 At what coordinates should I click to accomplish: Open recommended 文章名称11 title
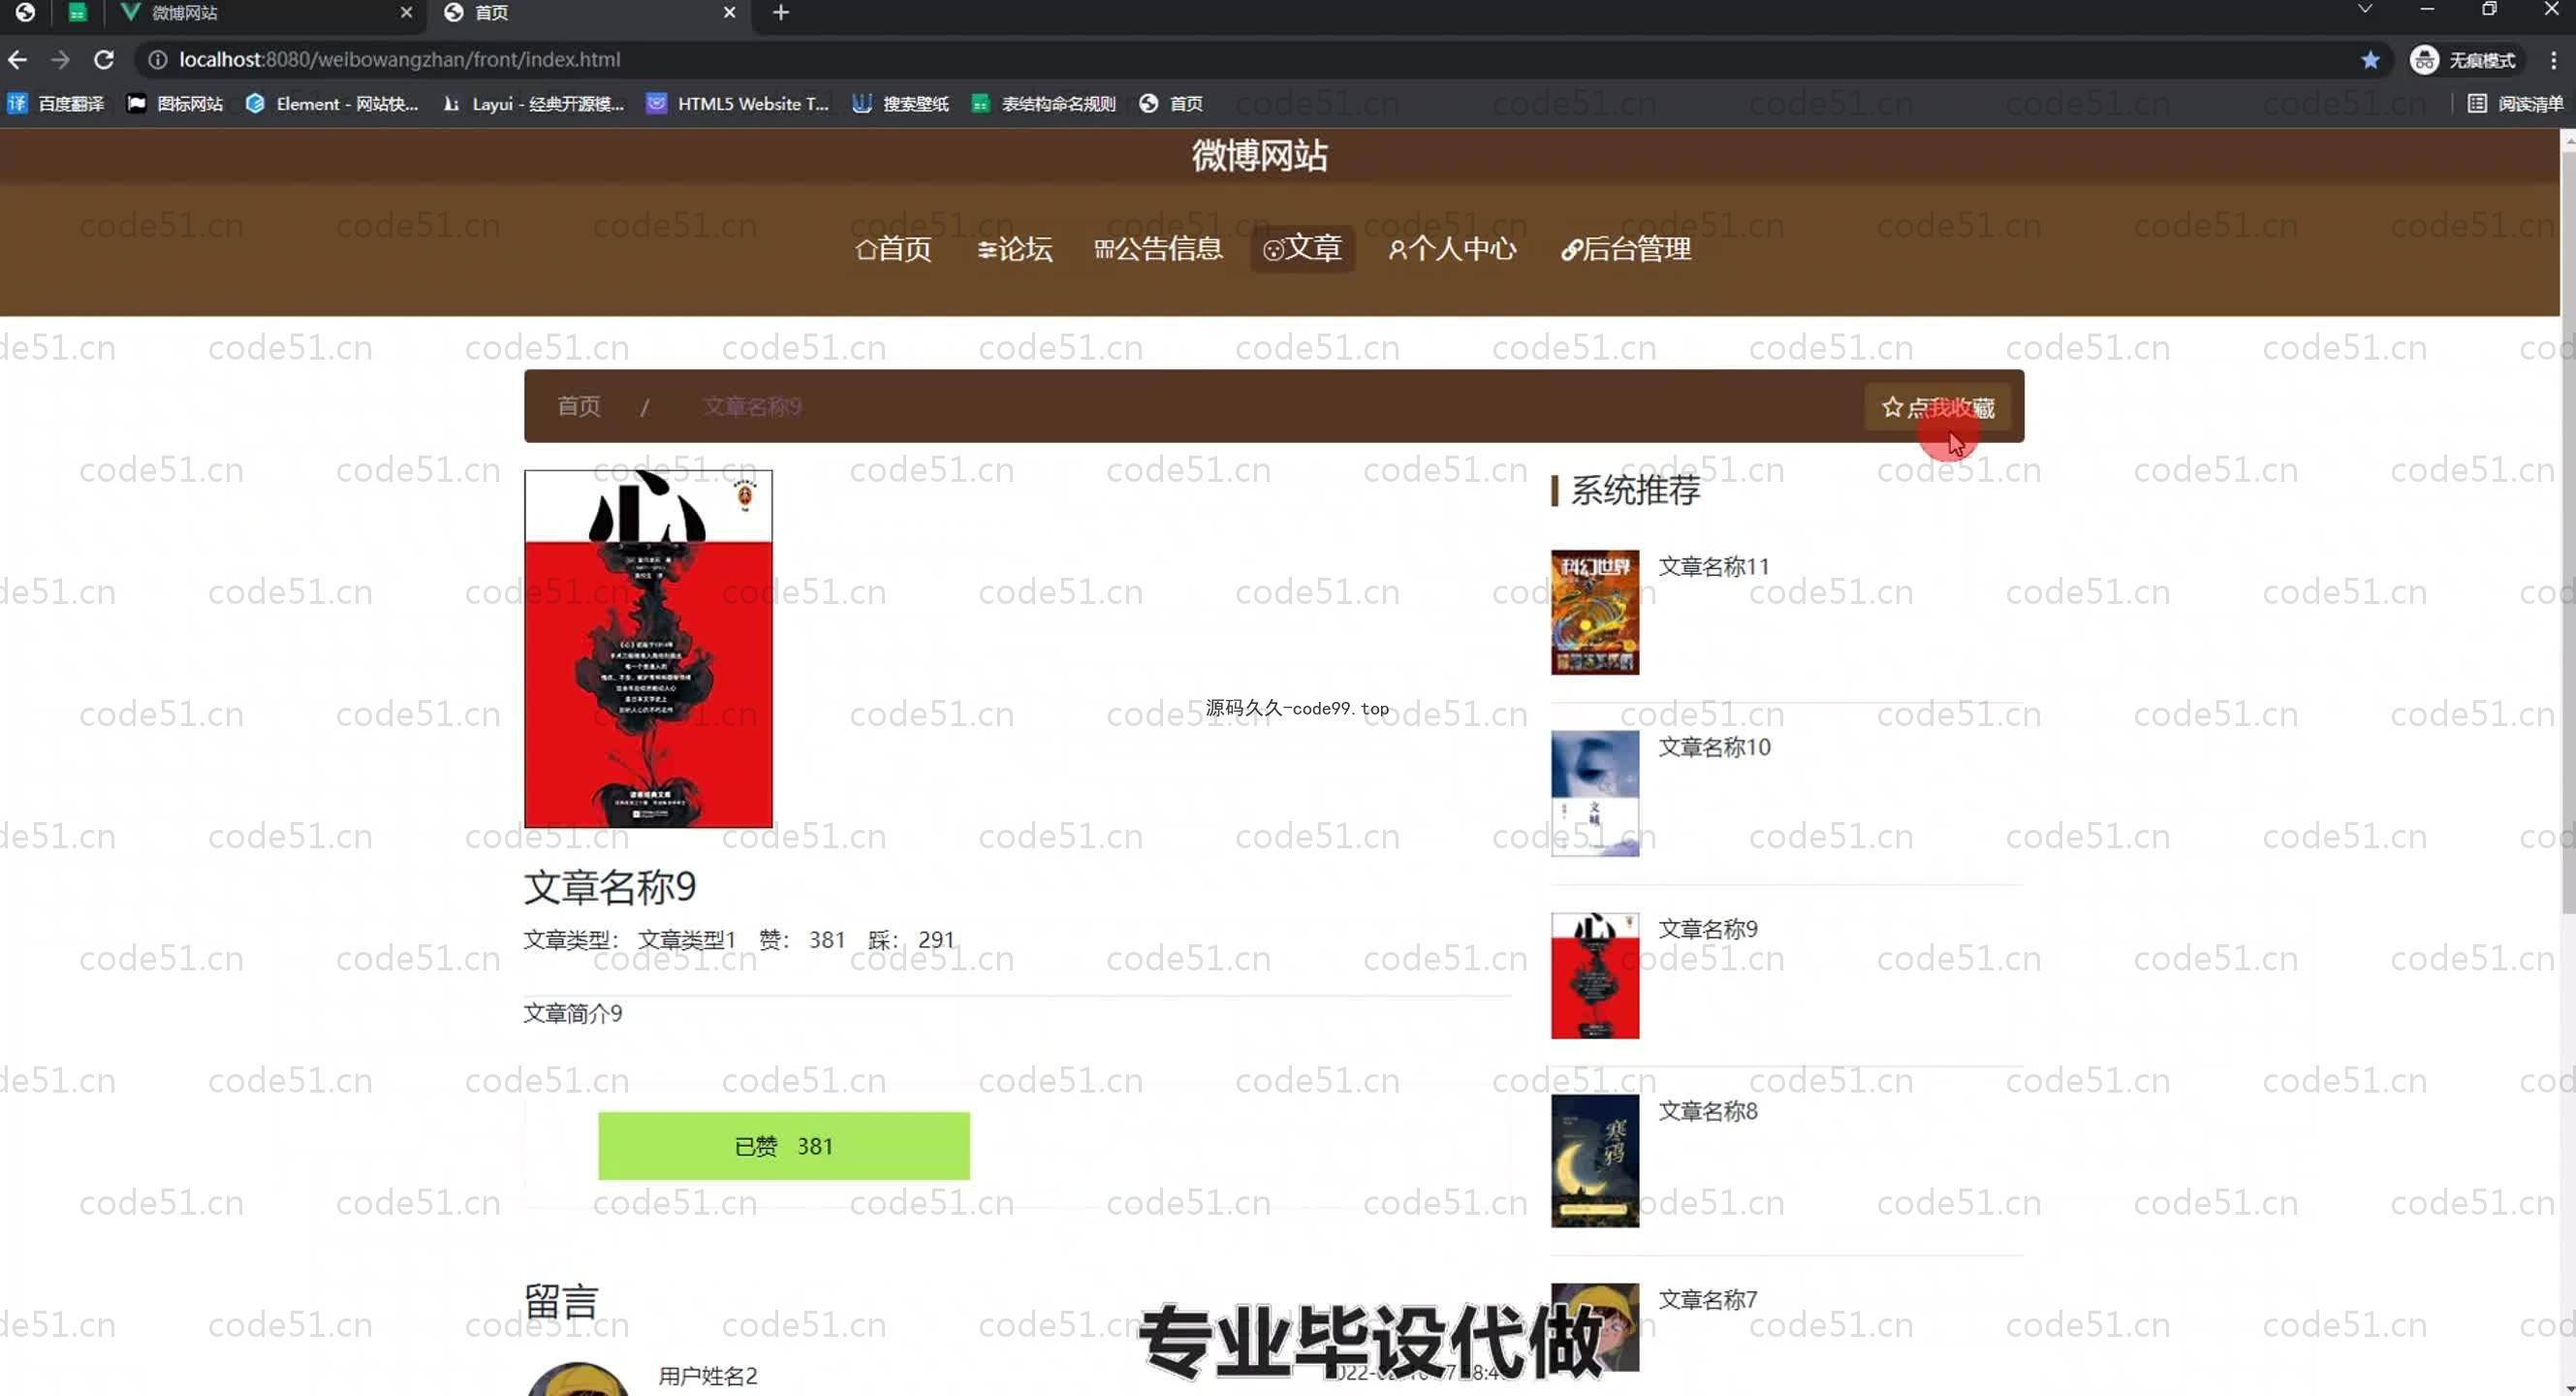pos(1714,567)
